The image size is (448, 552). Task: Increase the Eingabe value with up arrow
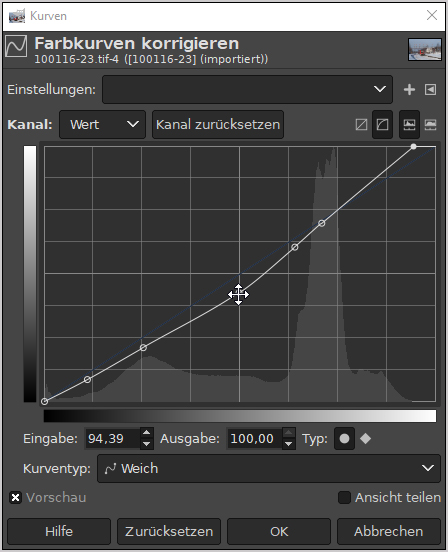(x=146, y=433)
